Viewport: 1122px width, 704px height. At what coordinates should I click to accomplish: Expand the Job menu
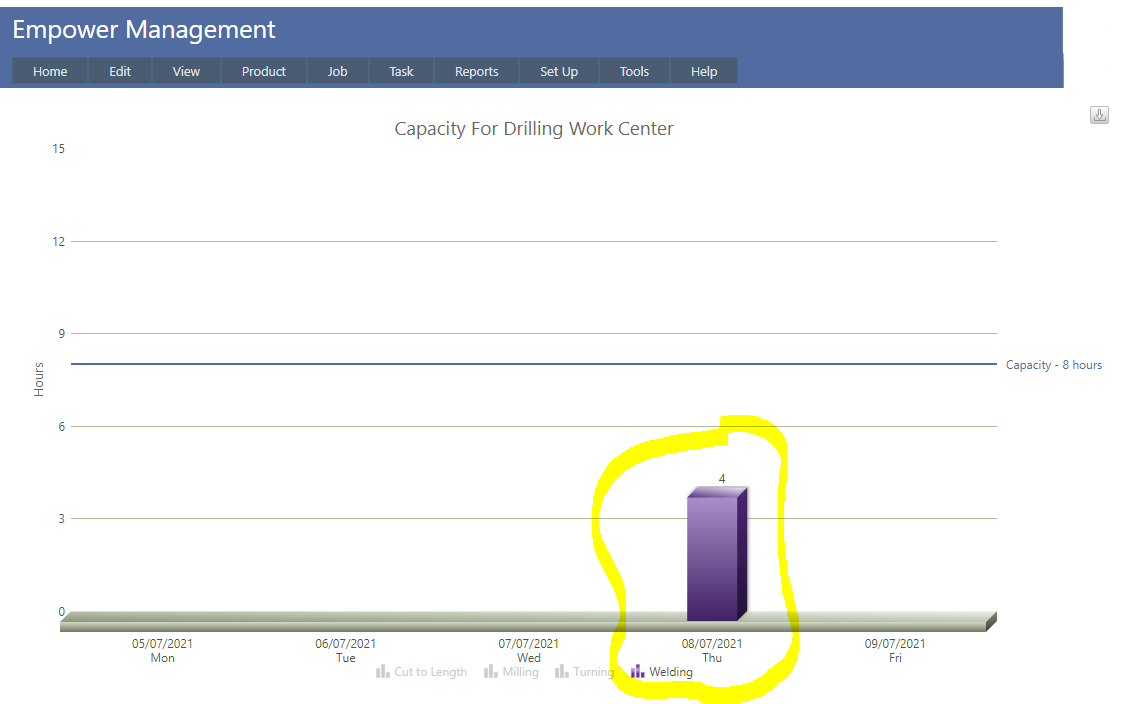(338, 72)
